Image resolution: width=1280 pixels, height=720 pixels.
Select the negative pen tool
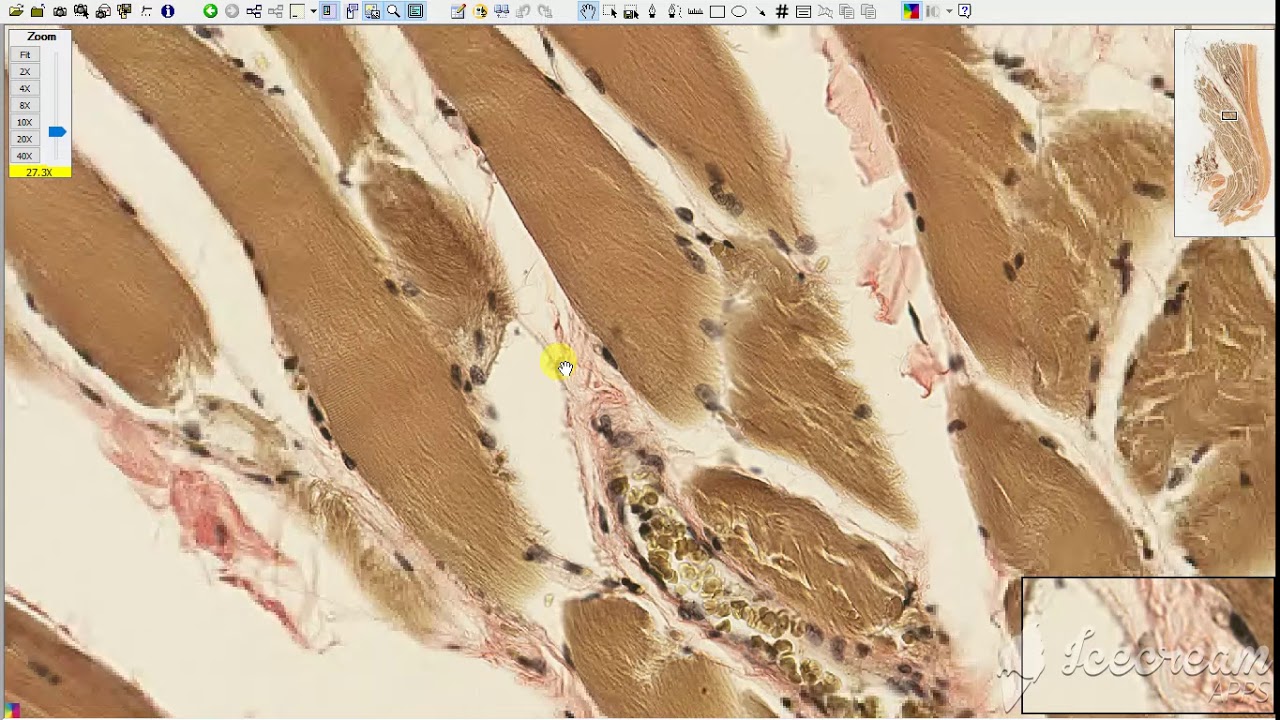[674, 11]
